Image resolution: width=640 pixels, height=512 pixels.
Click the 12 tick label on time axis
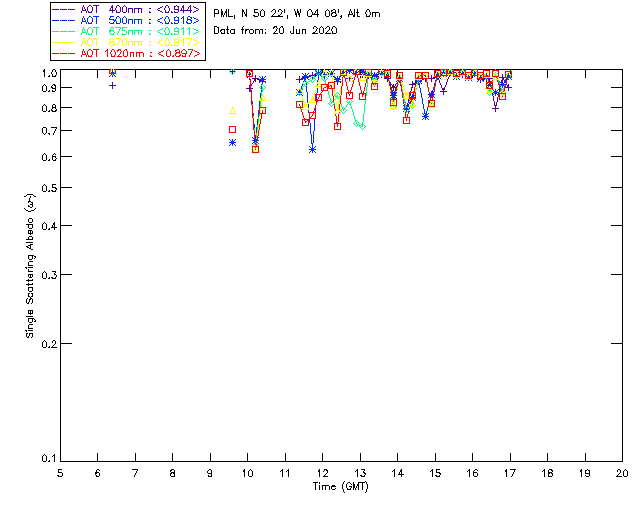[x=322, y=472]
